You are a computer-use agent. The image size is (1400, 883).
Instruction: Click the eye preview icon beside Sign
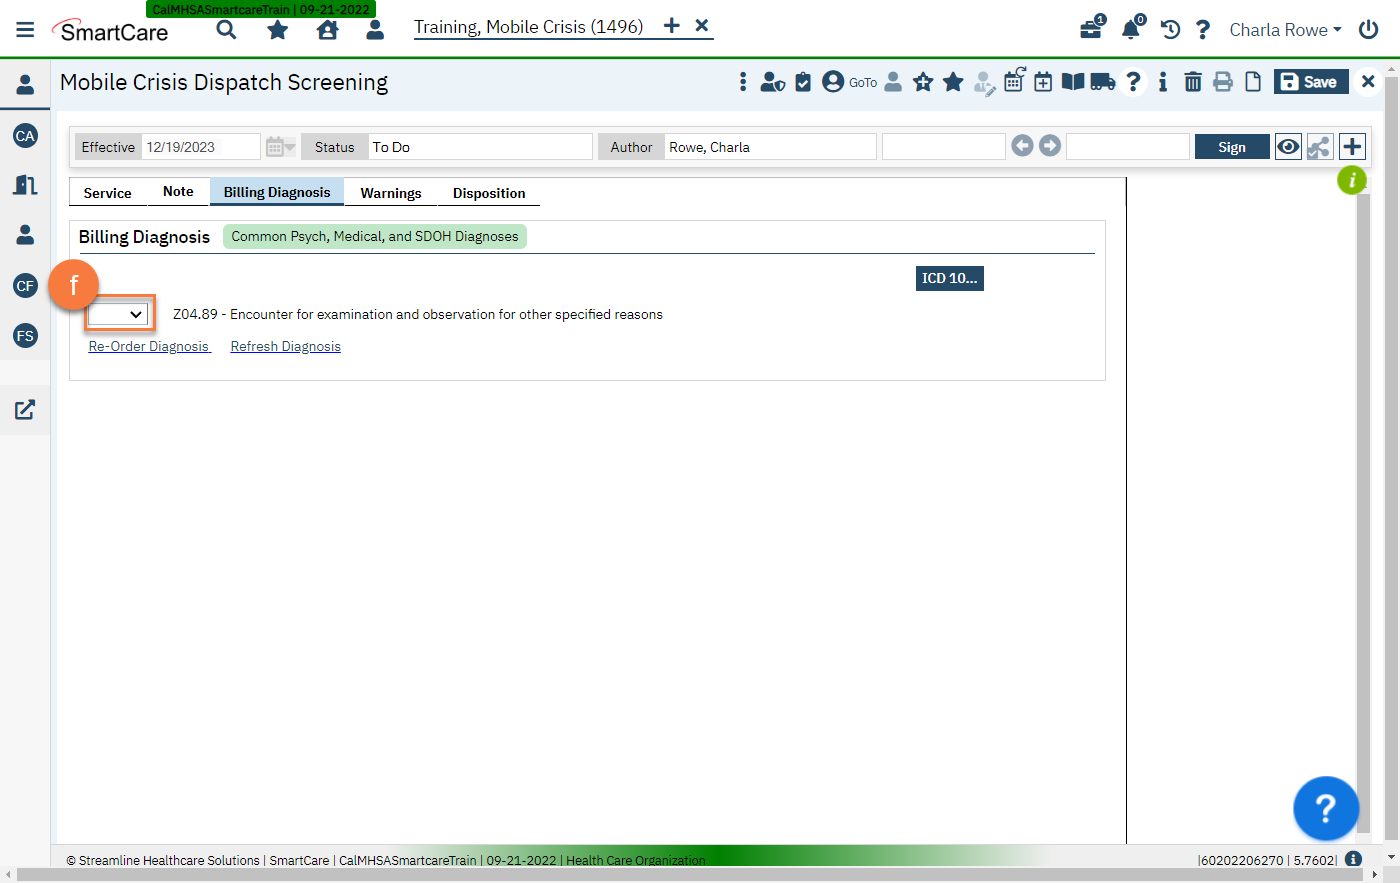pyautogui.click(x=1288, y=146)
